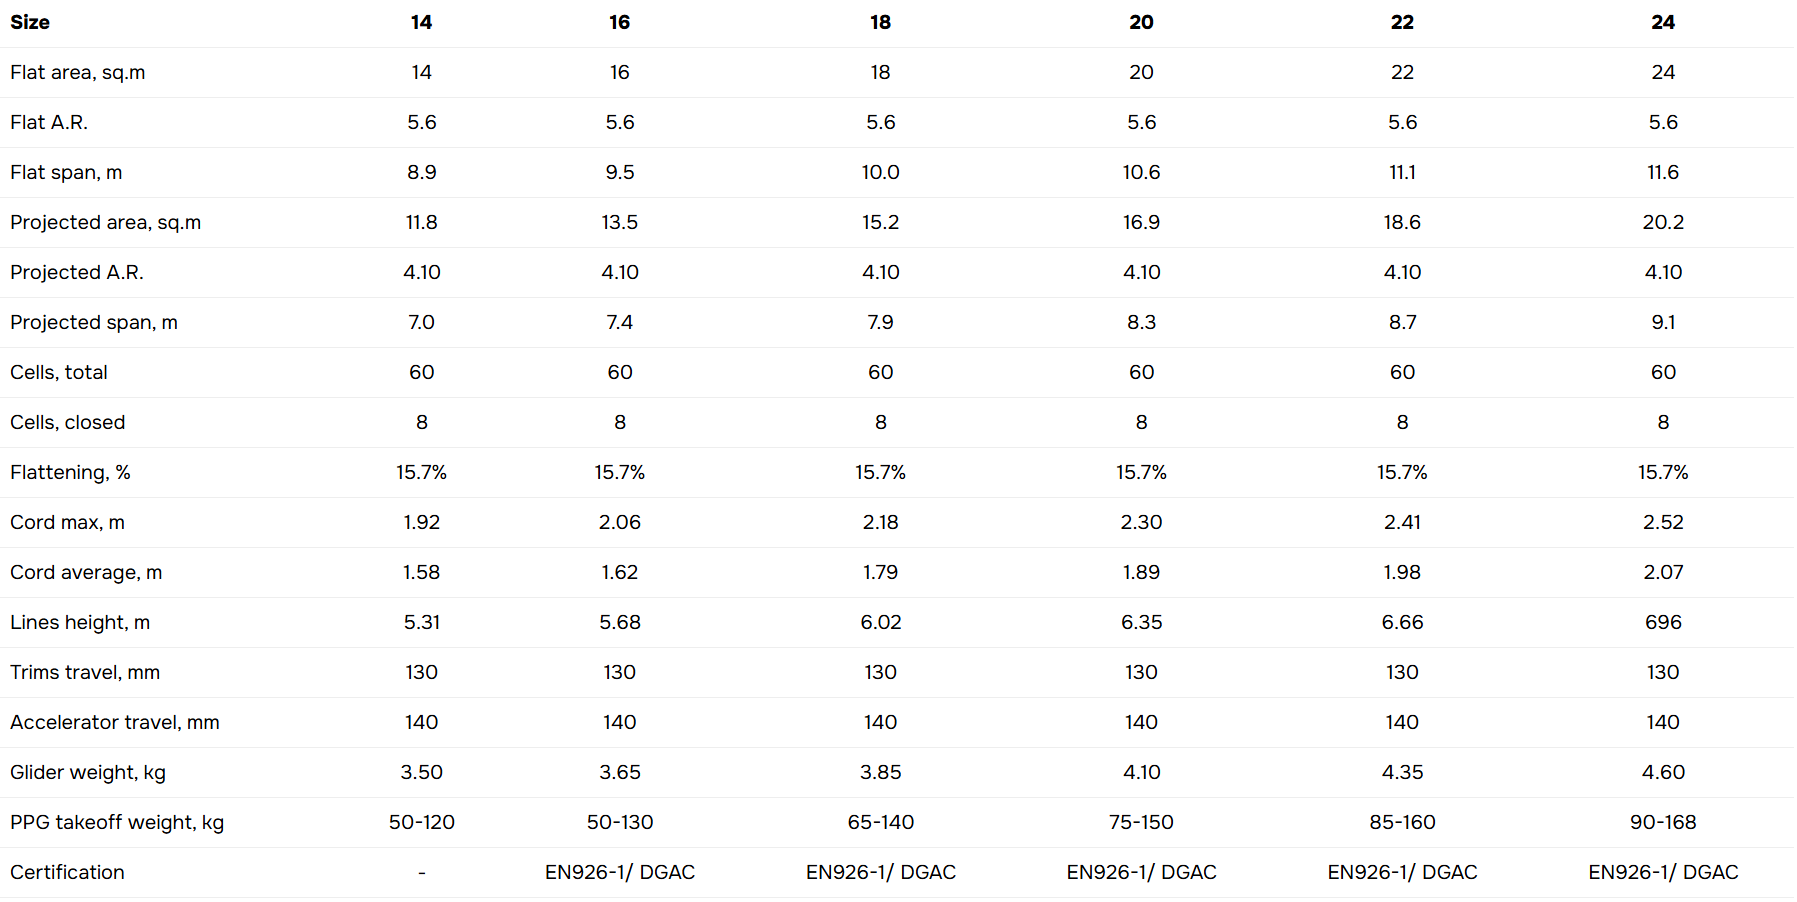This screenshot has height=902, width=1797.
Task: Click the PPG takeoff weight, kg label
Action: coord(117,822)
